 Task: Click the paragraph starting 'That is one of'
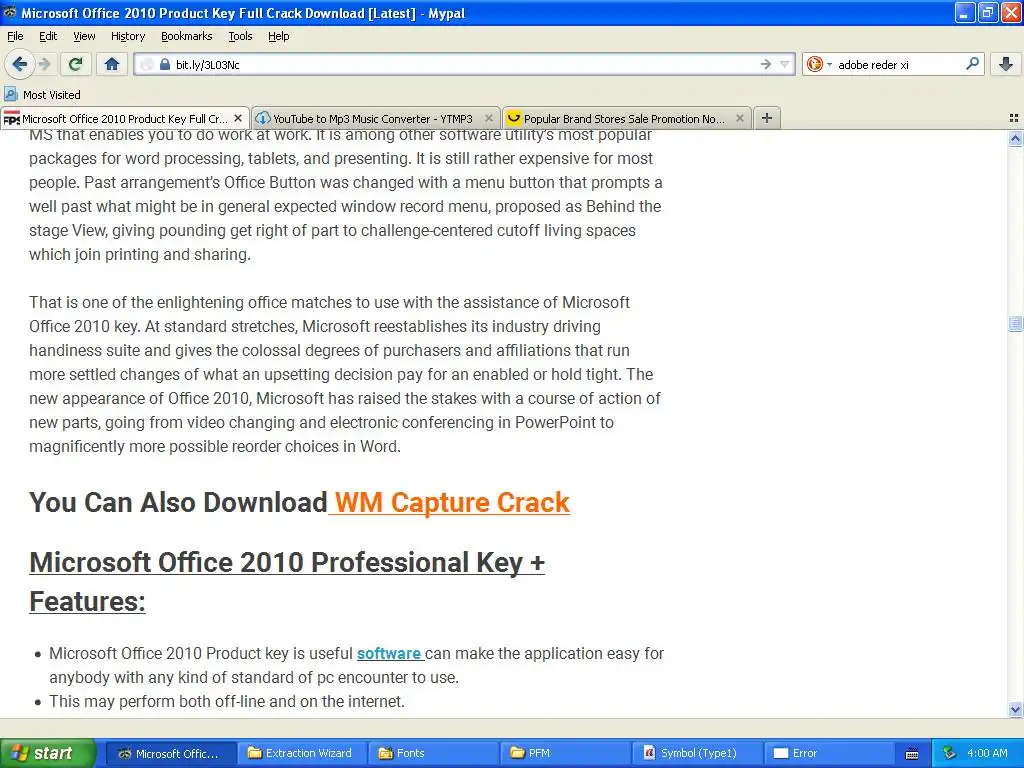tap(345, 374)
